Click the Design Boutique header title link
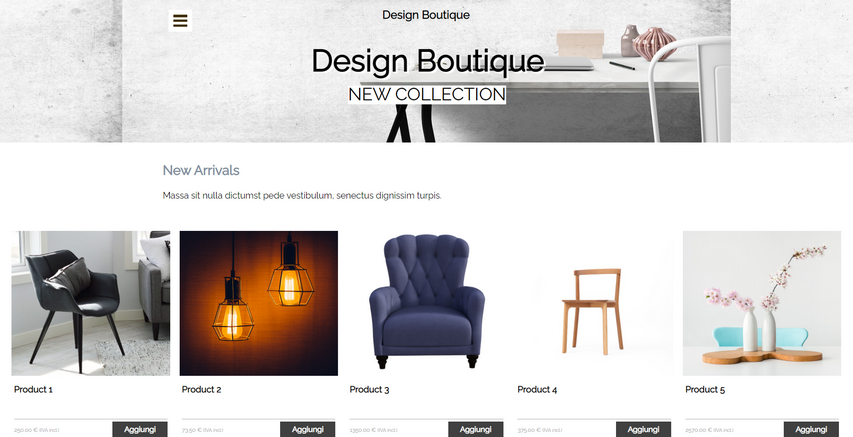The height and width of the screenshot is (437, 853). coord(426,15)
